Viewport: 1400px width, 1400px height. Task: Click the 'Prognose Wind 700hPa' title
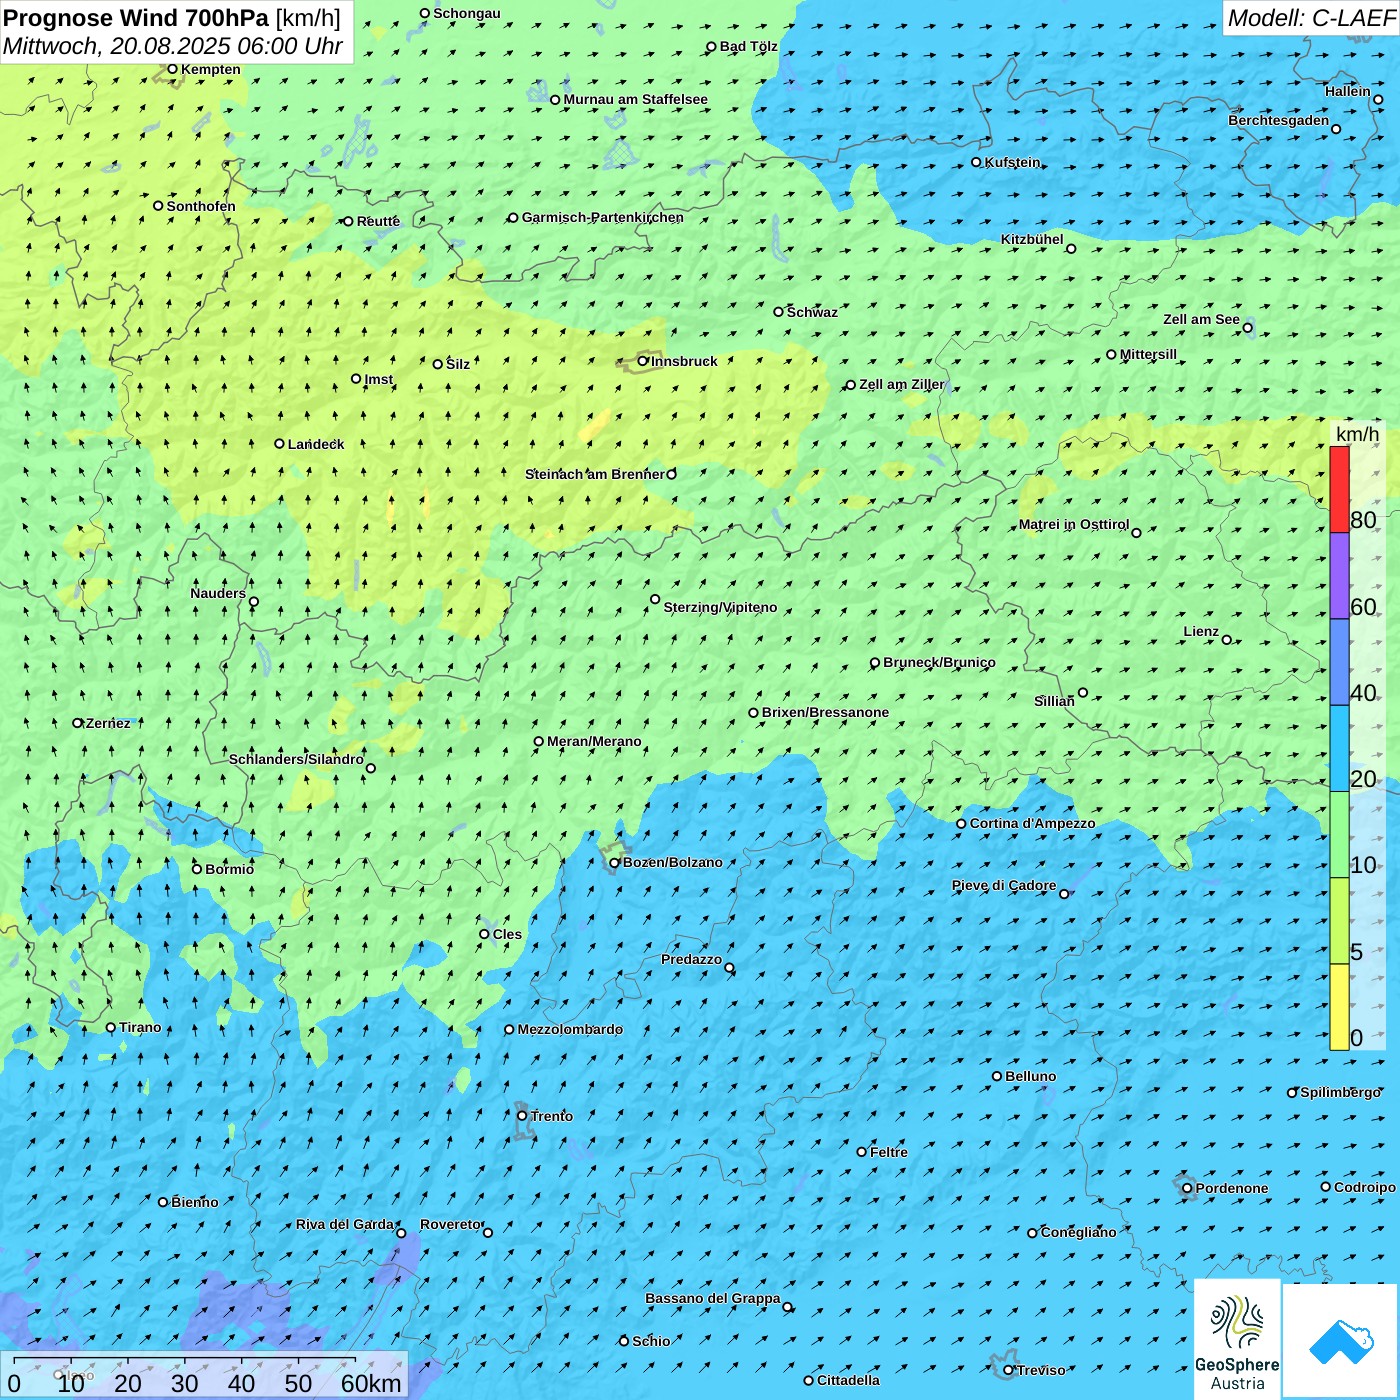tap(136, 18)
